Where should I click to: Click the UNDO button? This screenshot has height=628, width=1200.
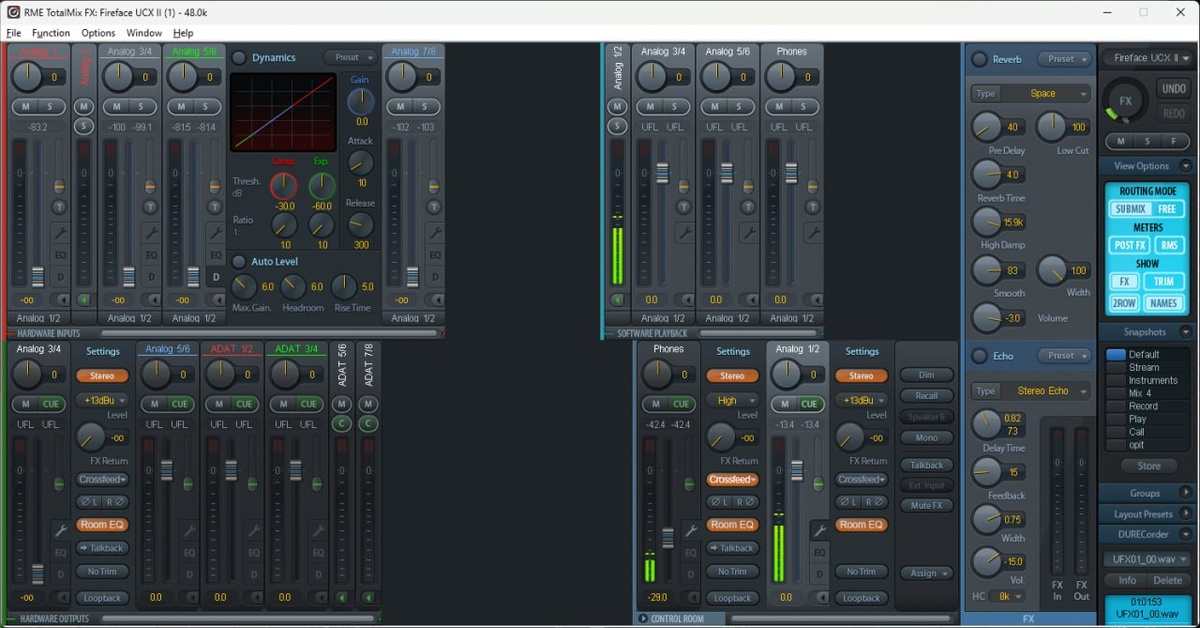coord(1174,89)
